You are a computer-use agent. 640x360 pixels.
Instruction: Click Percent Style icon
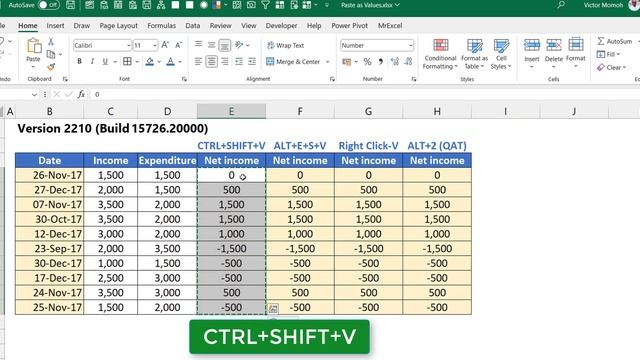[x=367, y=62]
